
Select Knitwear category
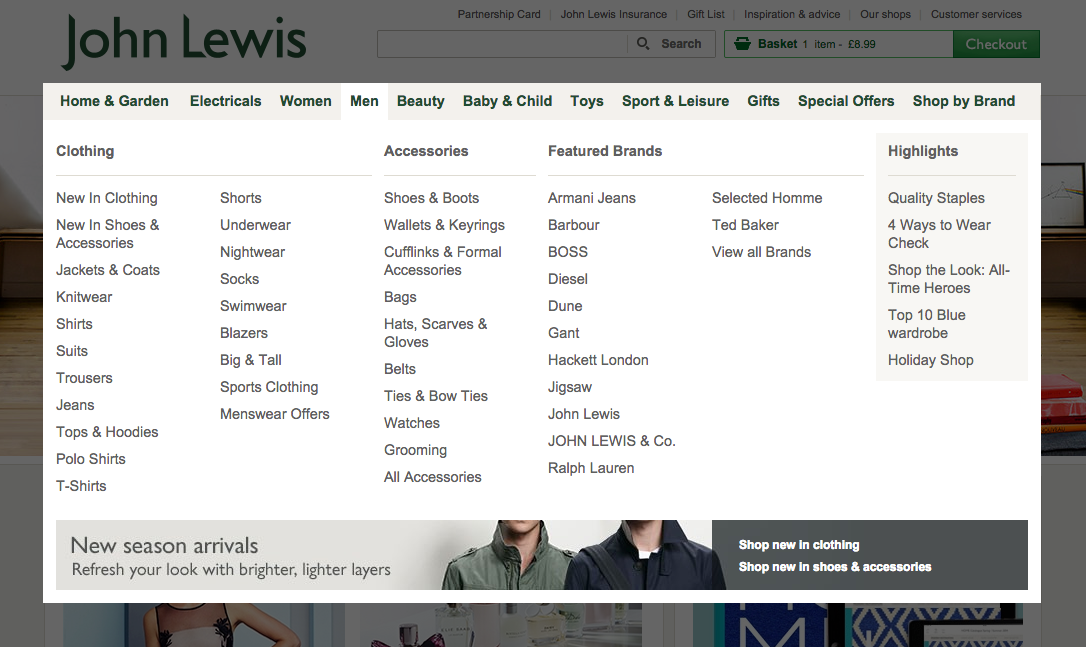coord(84,297)
